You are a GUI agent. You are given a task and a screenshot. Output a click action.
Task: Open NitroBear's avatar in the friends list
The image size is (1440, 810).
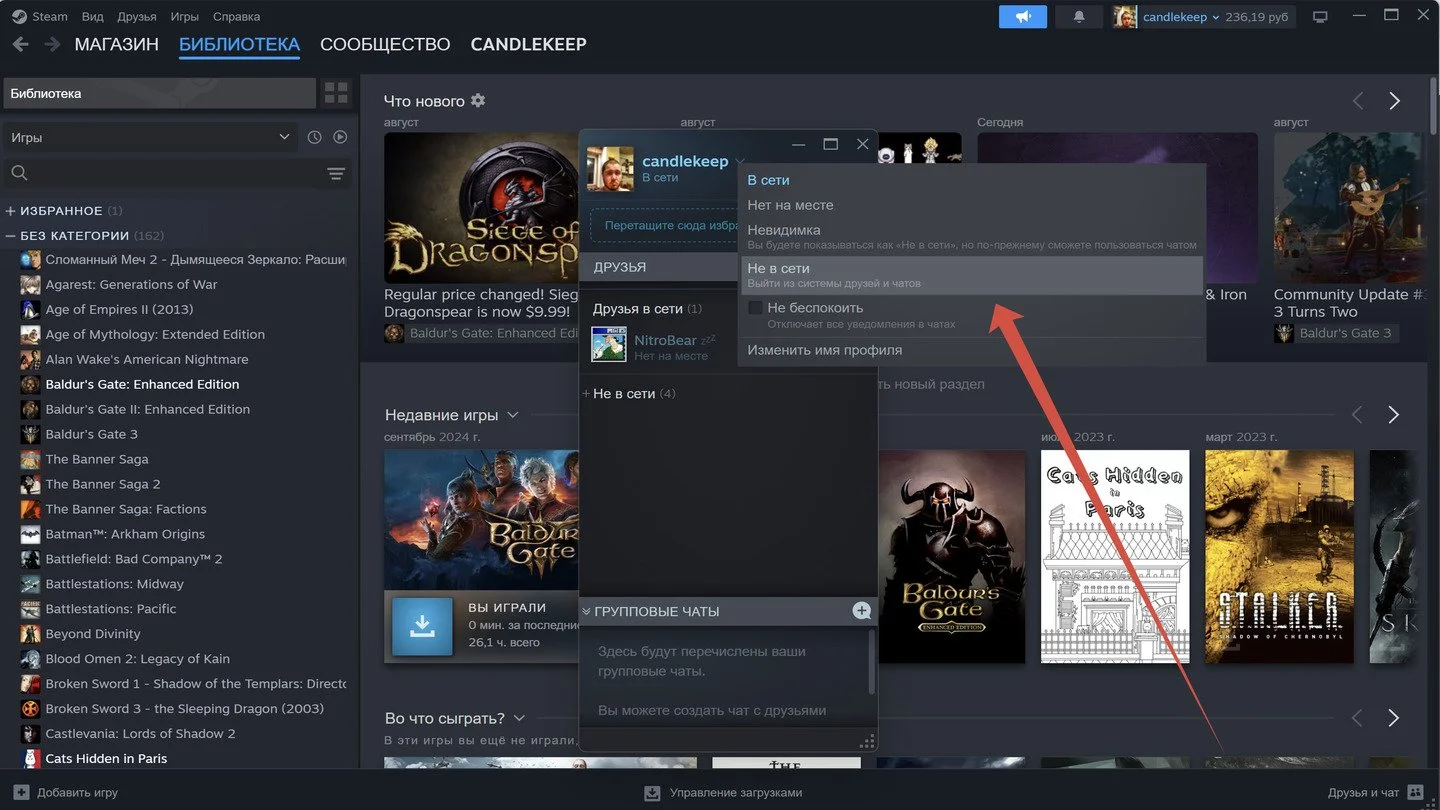pyautogui.click(x=609, y=344)
